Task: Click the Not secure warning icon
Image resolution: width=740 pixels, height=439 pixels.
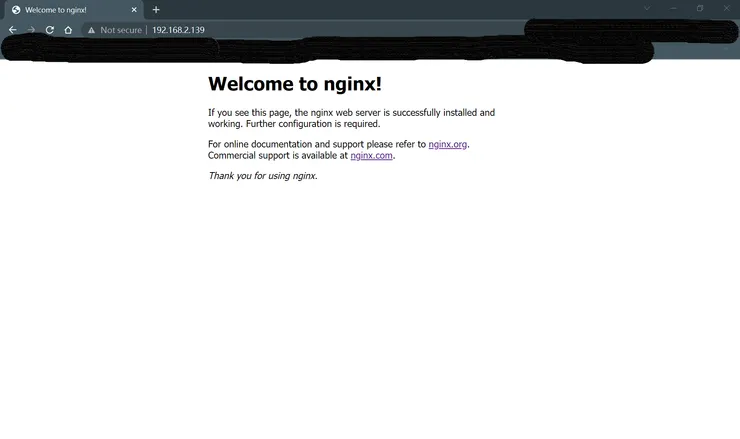Action: click(92, 30)
